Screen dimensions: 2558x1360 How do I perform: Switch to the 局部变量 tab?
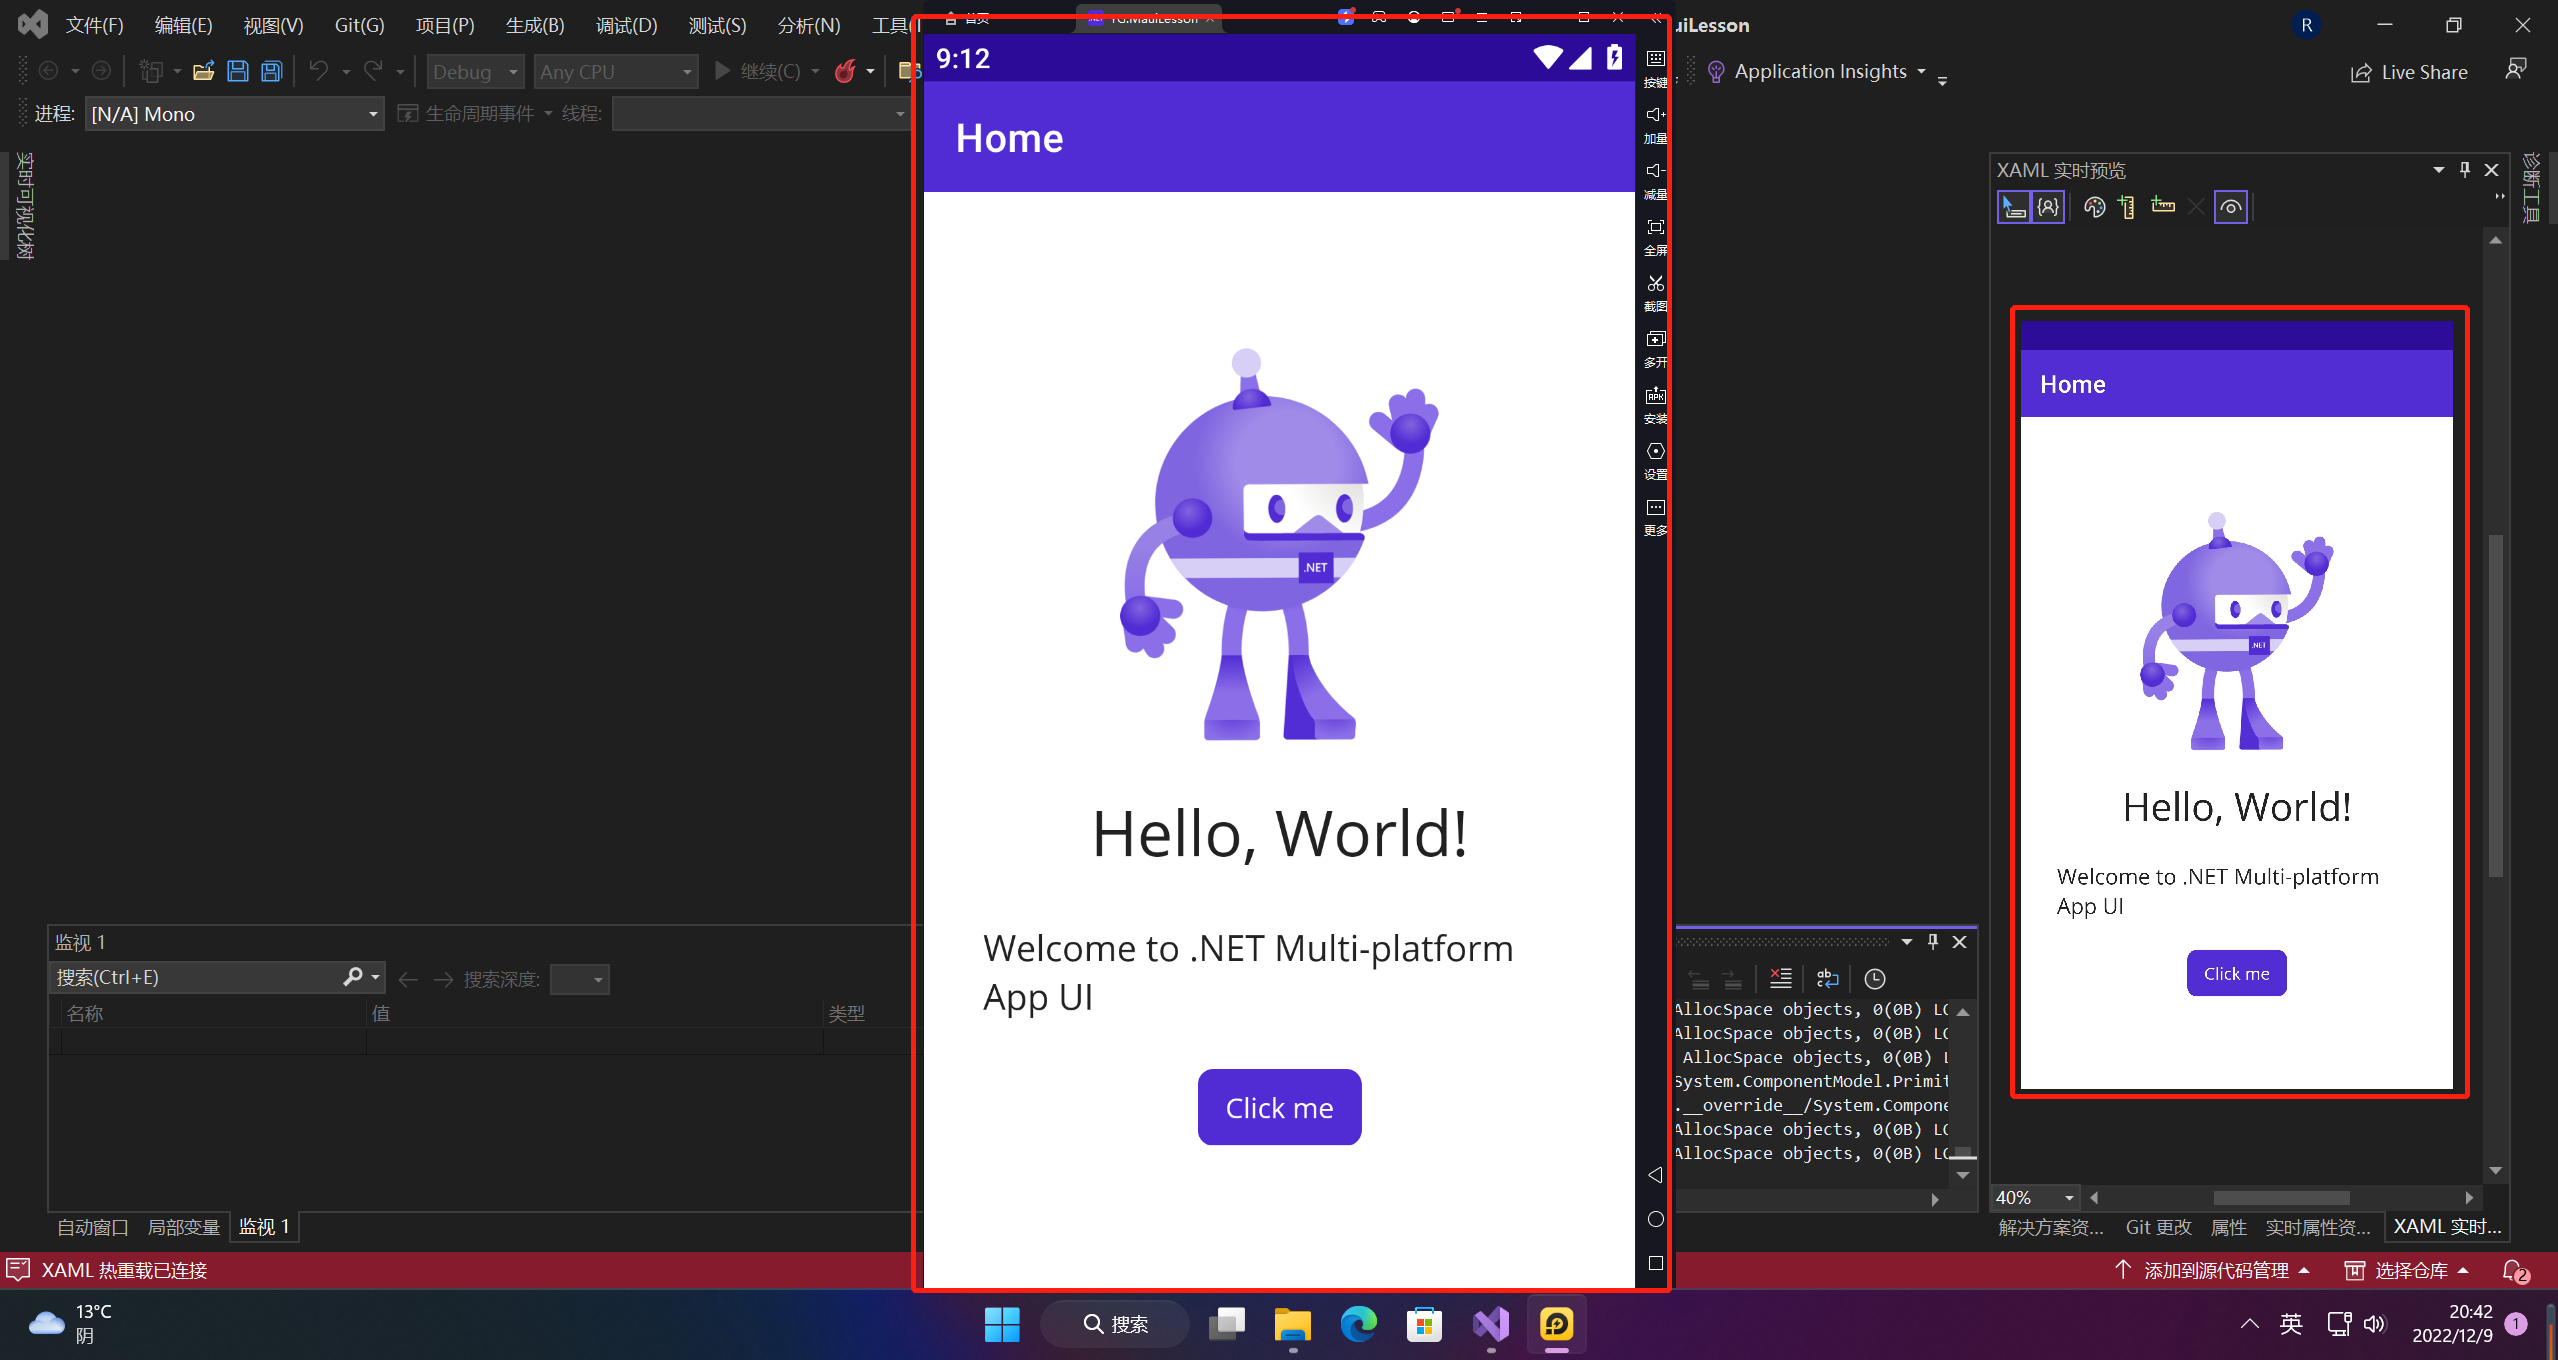click(x=183, y=1227)
